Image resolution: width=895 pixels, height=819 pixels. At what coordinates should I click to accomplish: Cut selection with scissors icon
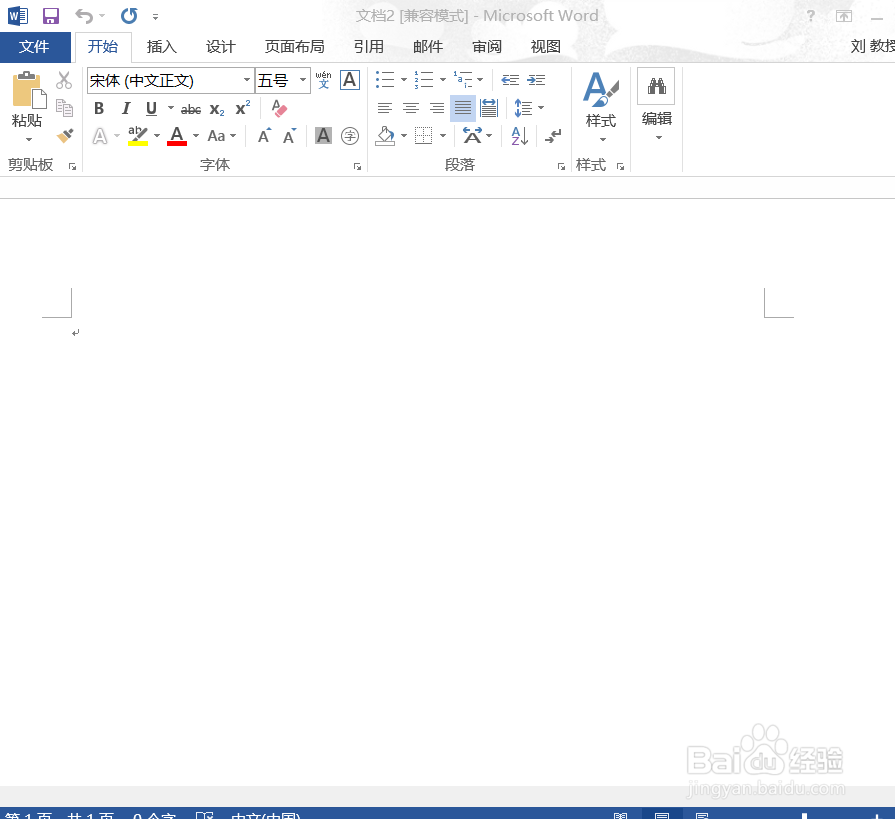coord(64,80)
